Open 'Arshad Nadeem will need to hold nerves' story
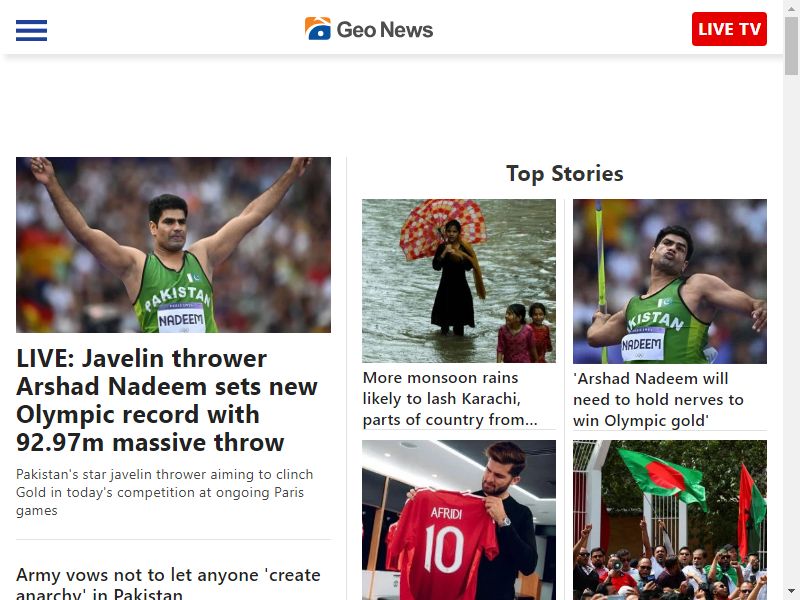This screenshot has height=600, width=800. click(658, 399)
